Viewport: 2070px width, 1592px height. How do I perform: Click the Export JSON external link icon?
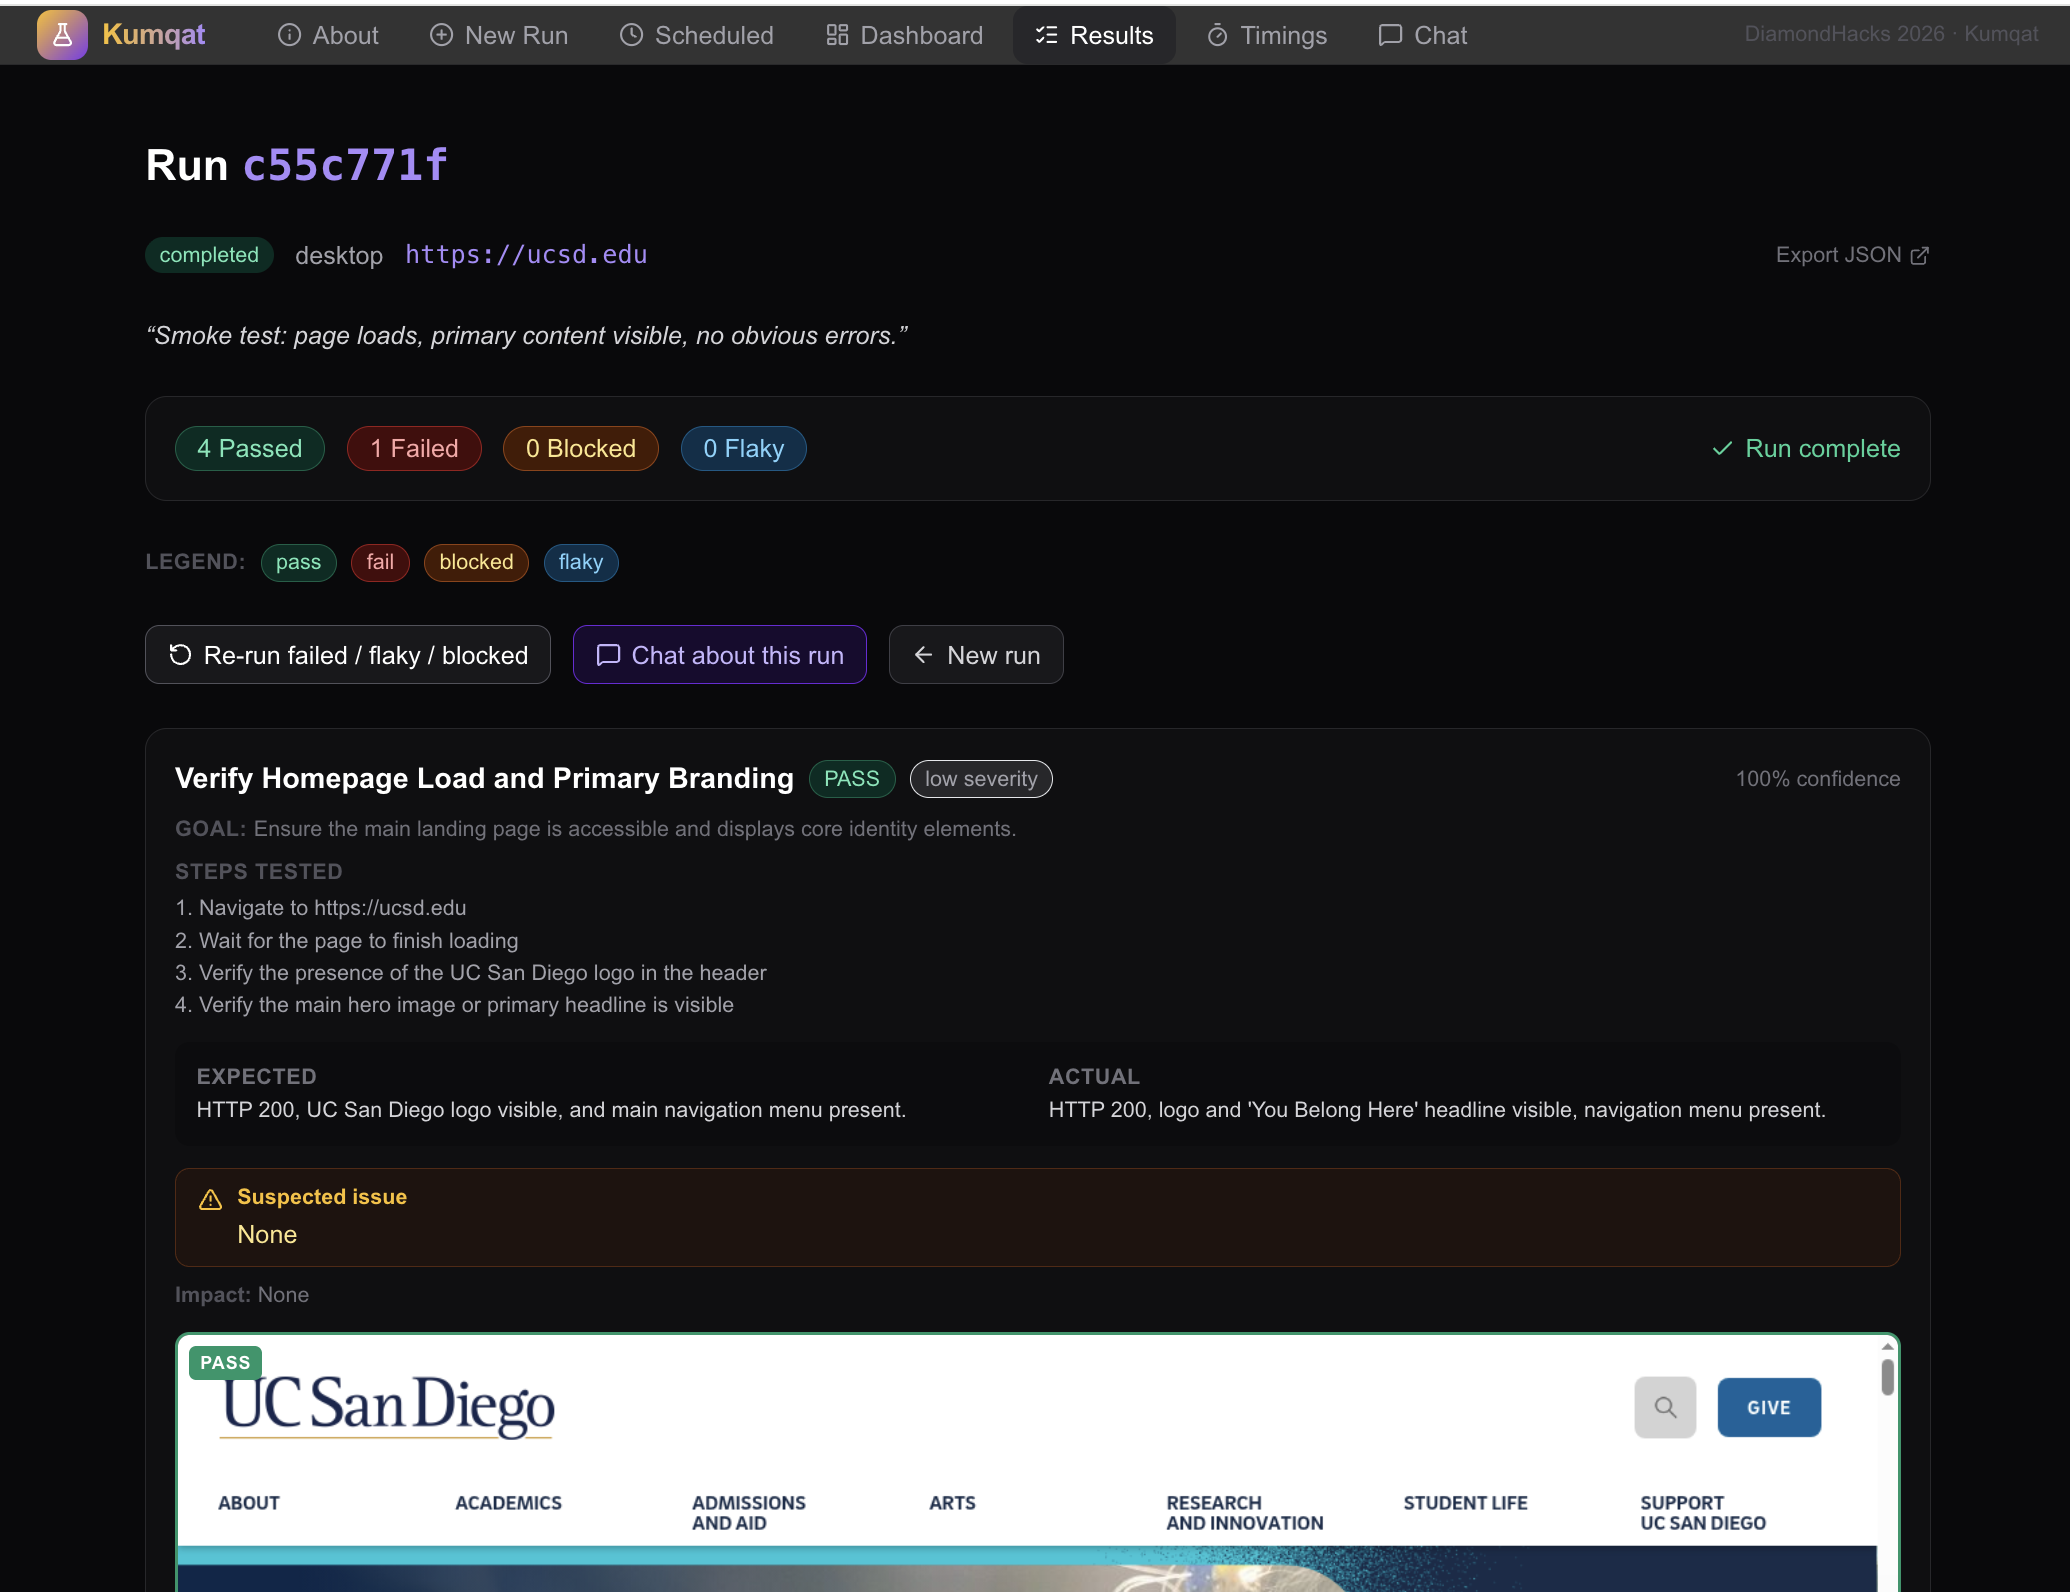[x=1919, y=256]
